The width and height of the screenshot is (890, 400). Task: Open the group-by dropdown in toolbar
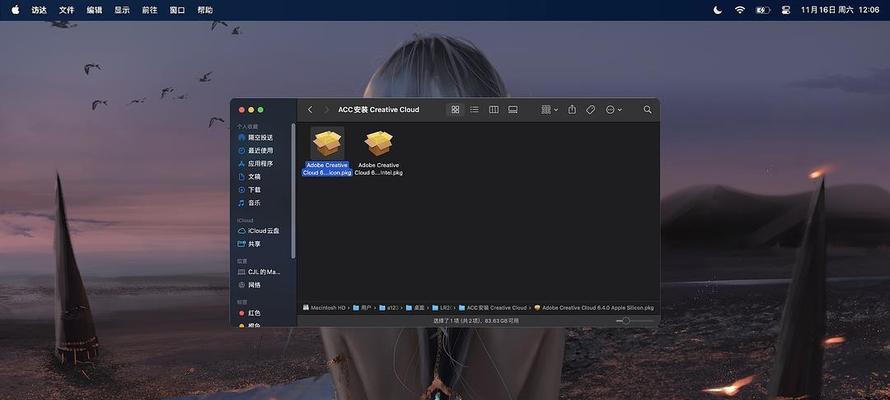(549, 110)
